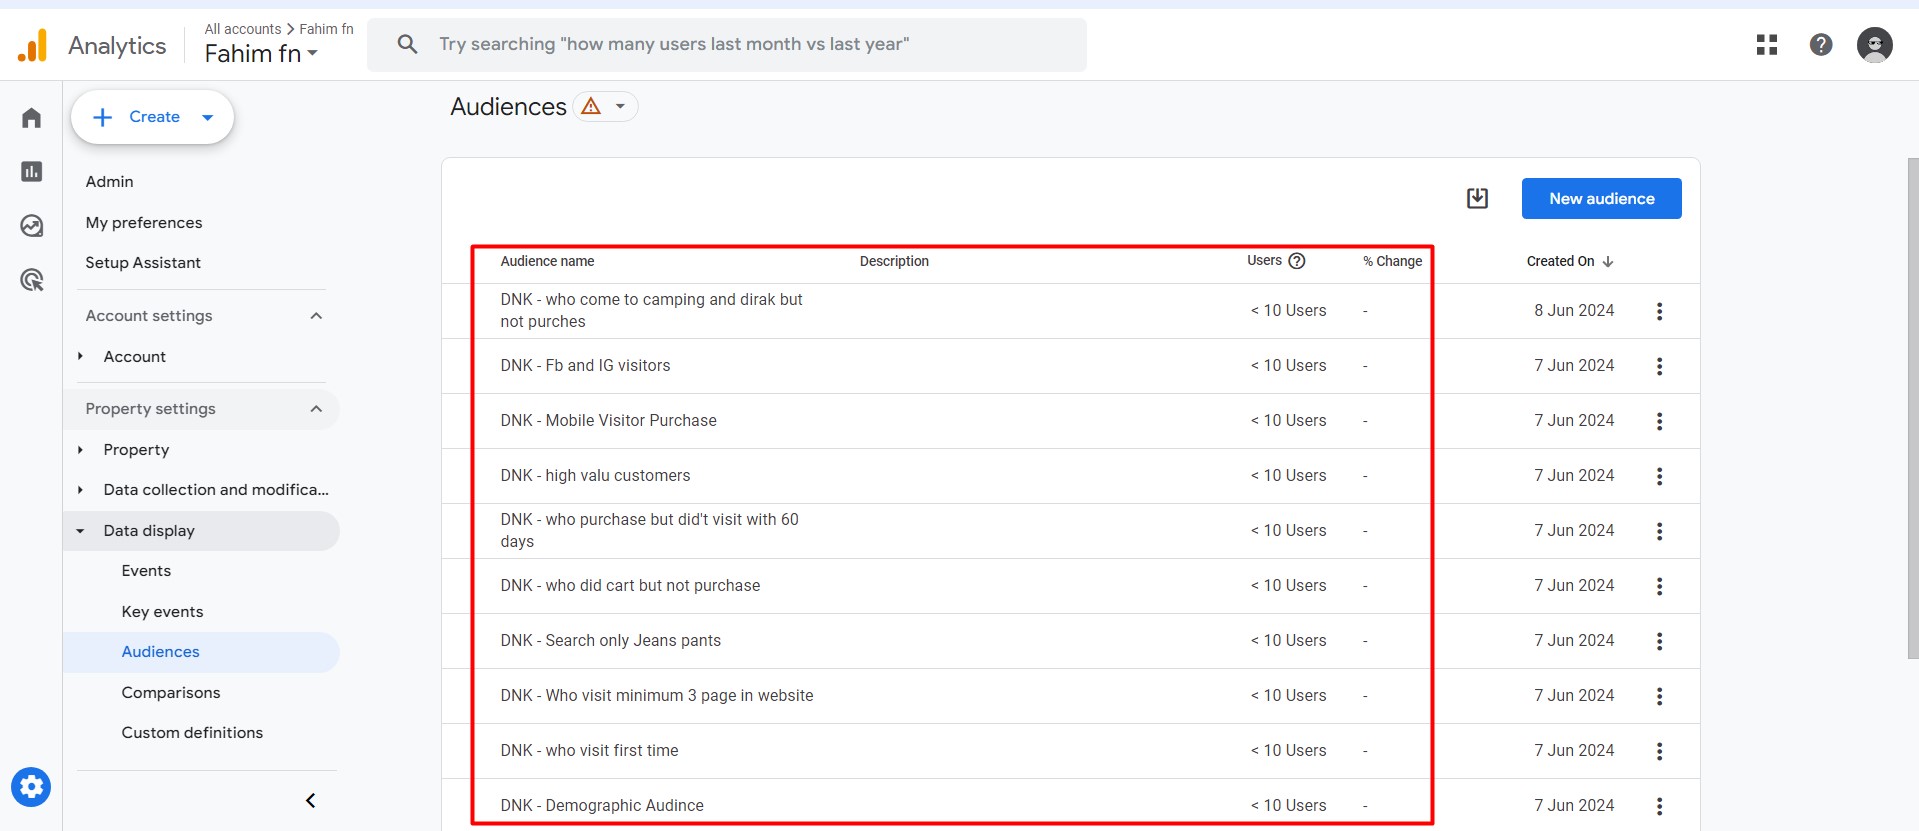Open DNK - who did cart but not purchase
The height and width of the screenshot is (831, 1919).
click(630, 586)
